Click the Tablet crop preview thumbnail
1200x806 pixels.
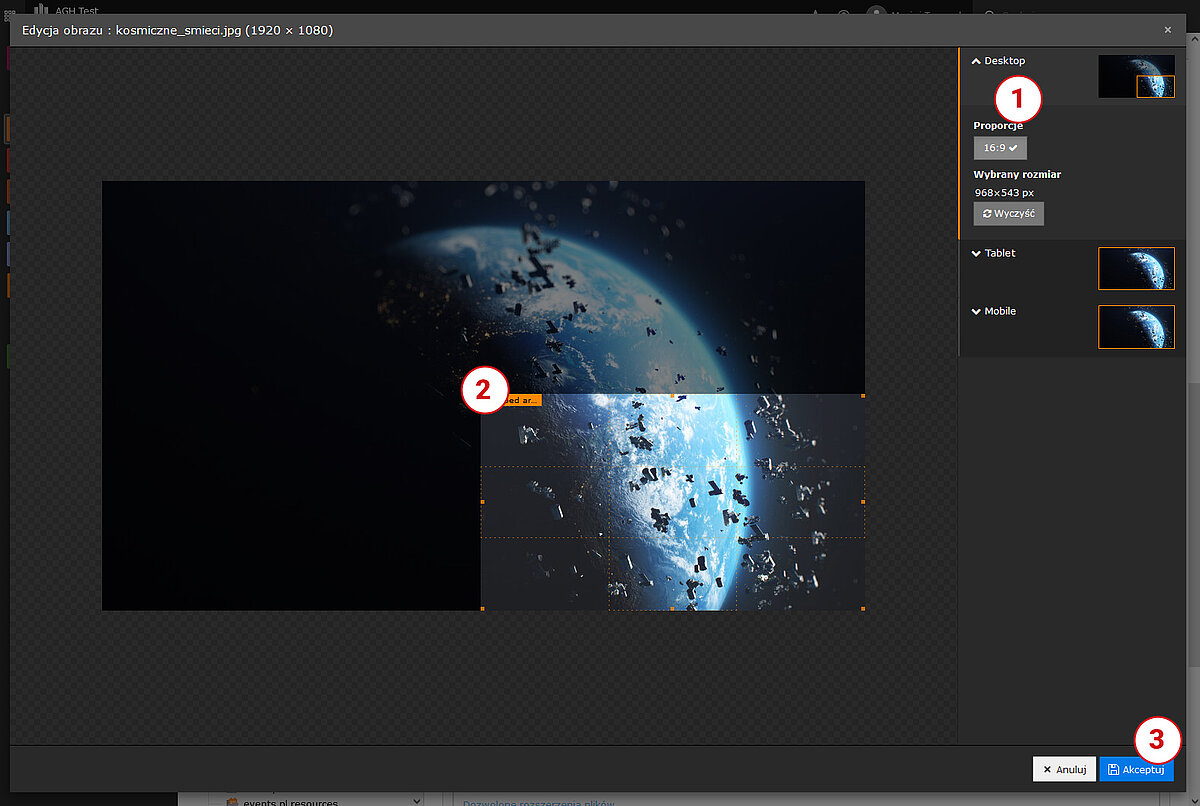[x=1136, y=268]
